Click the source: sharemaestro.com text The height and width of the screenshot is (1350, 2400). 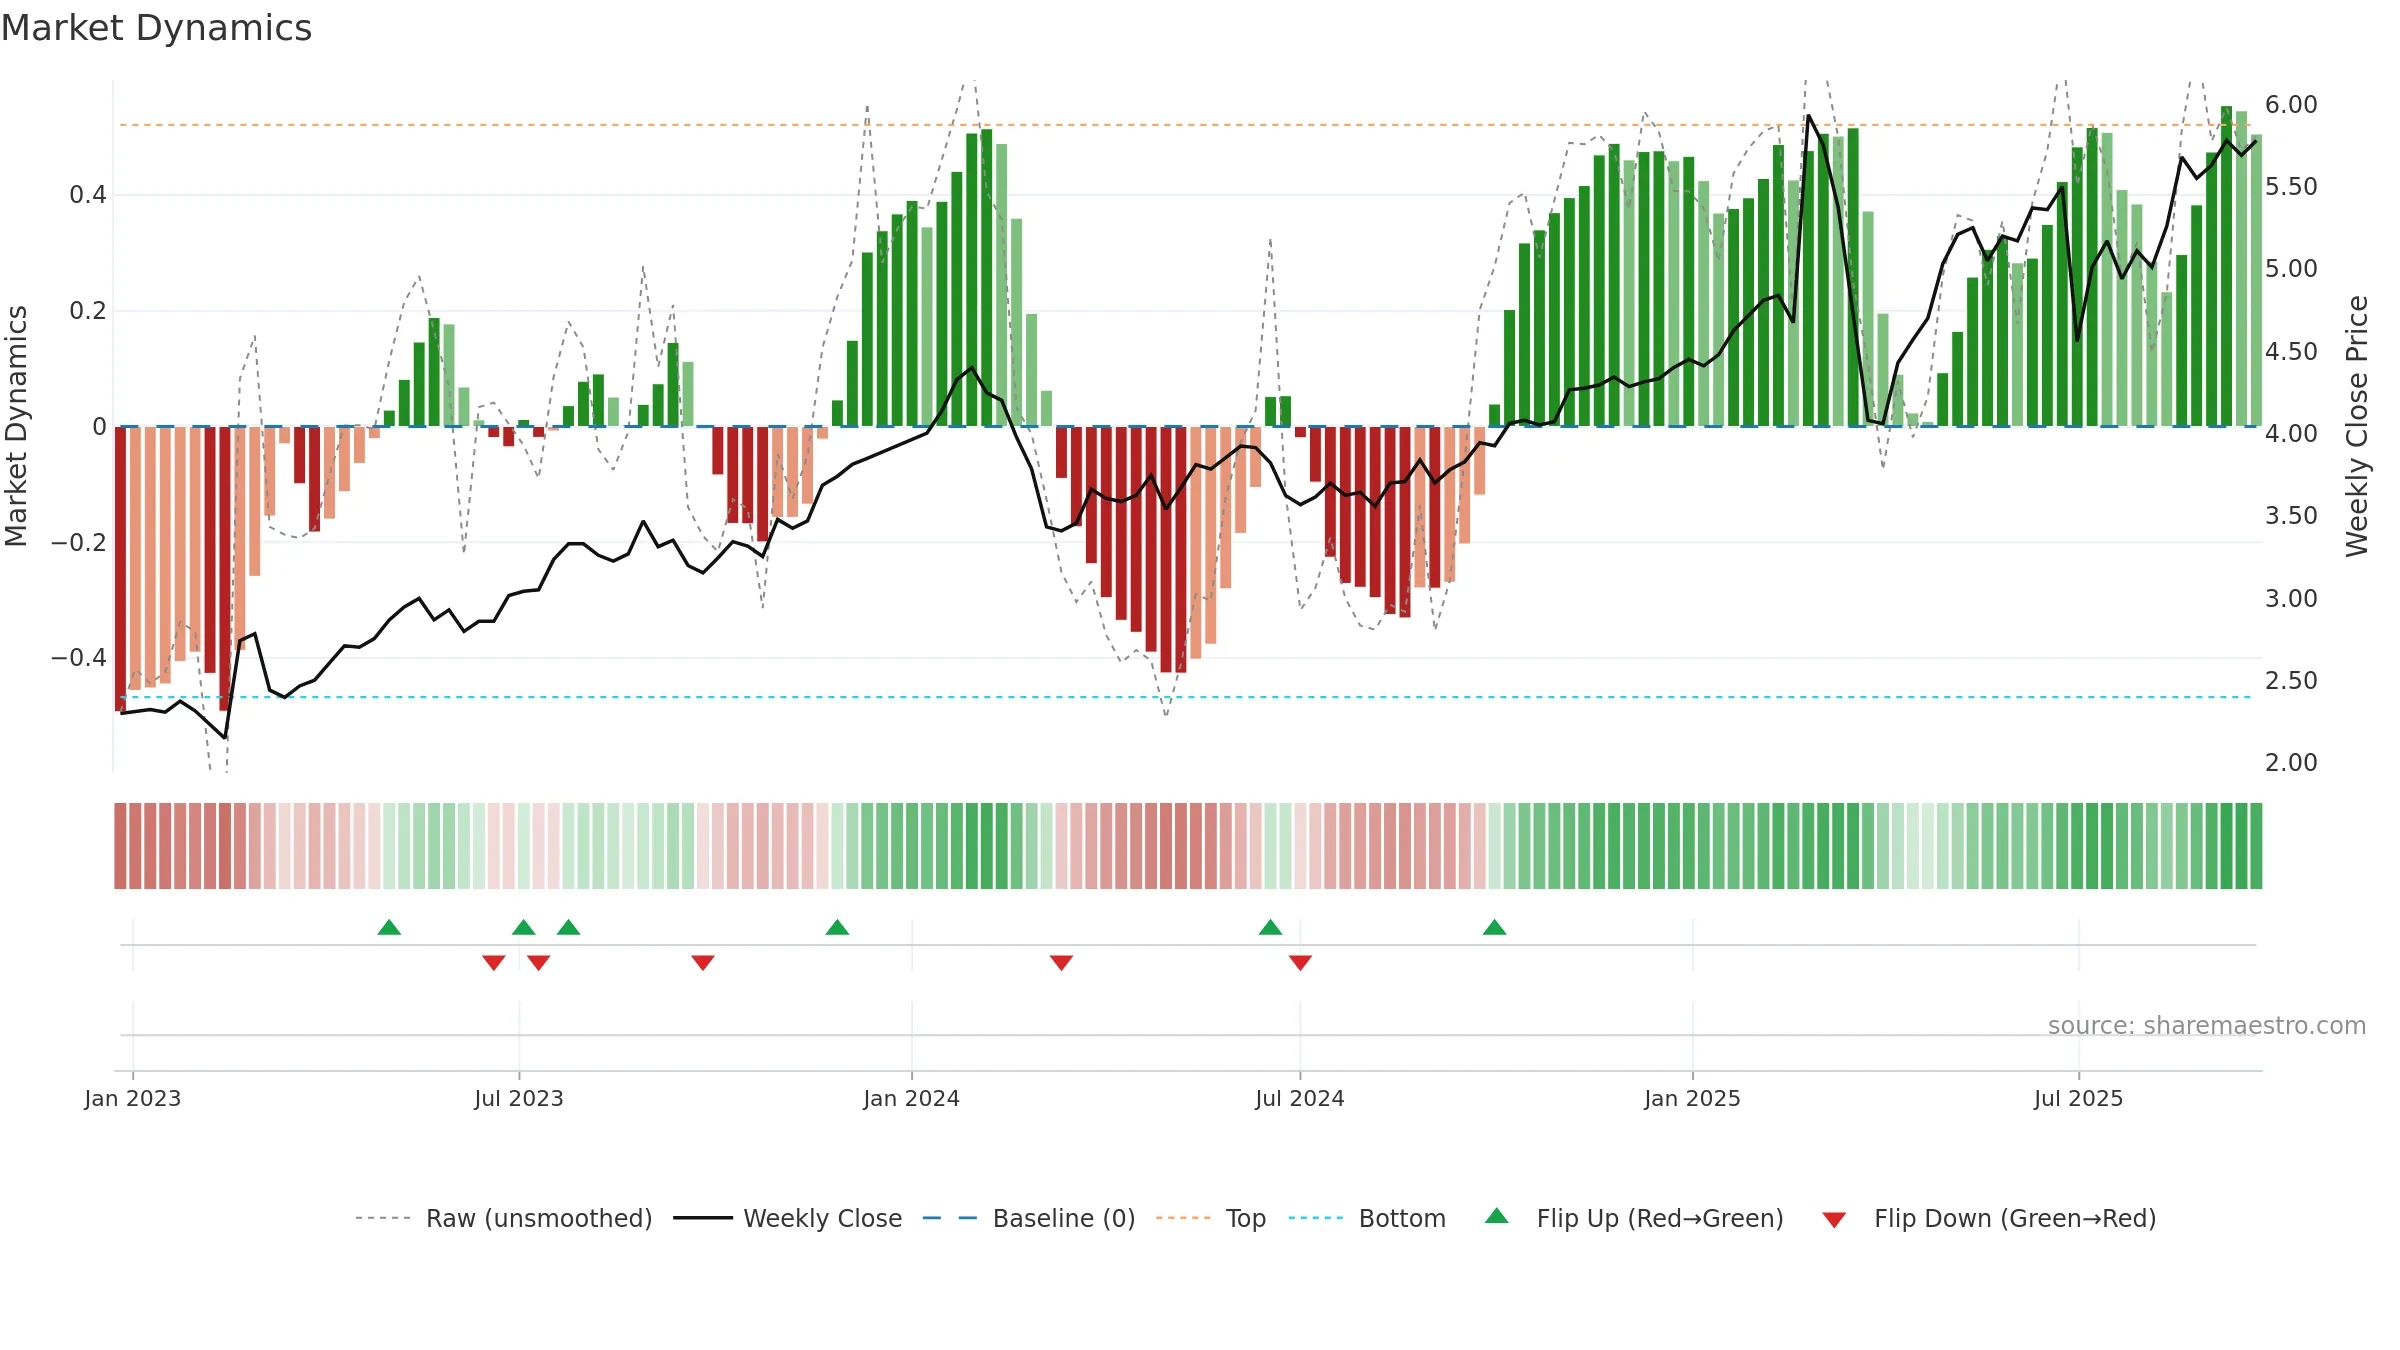click(x=2206, y=1025)
